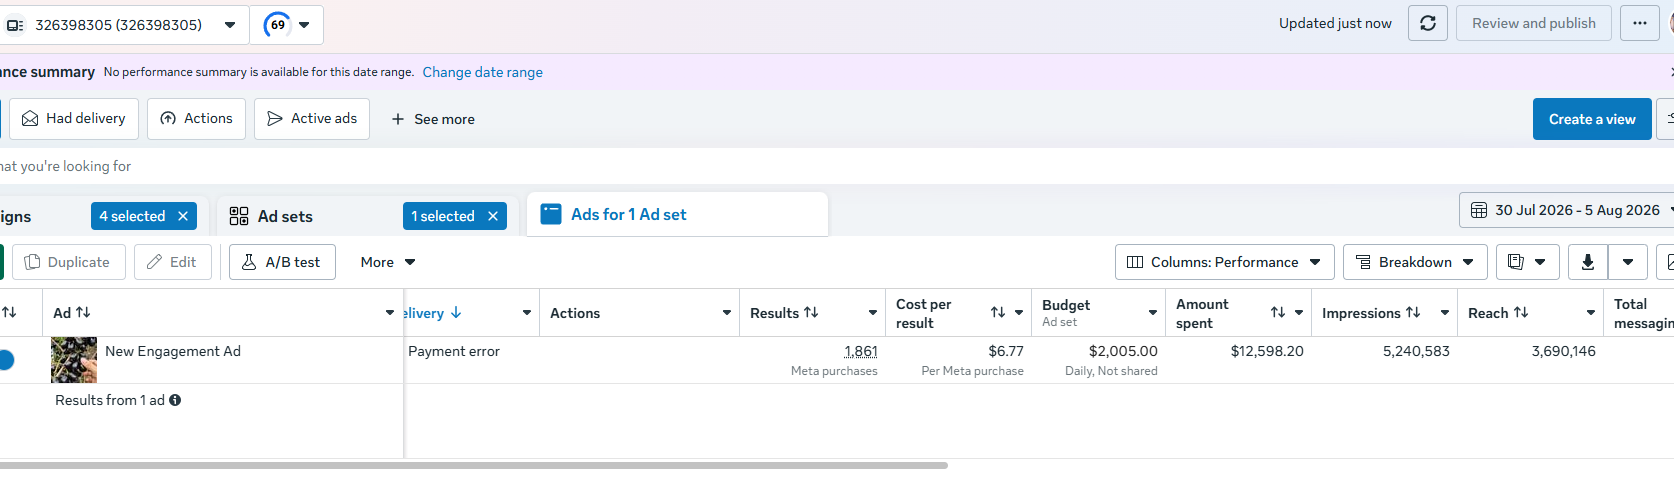
Task: Click the info icon beside Results from 1 ad
Action: (175, 400)
